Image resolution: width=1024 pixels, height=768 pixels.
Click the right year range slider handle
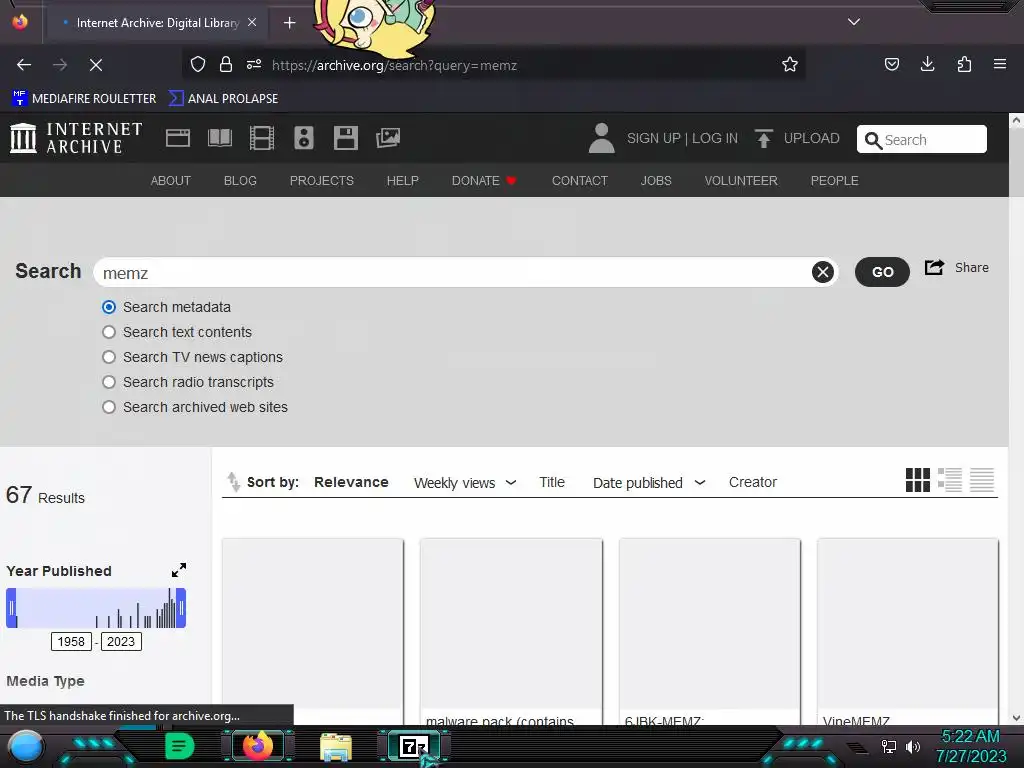182,608
